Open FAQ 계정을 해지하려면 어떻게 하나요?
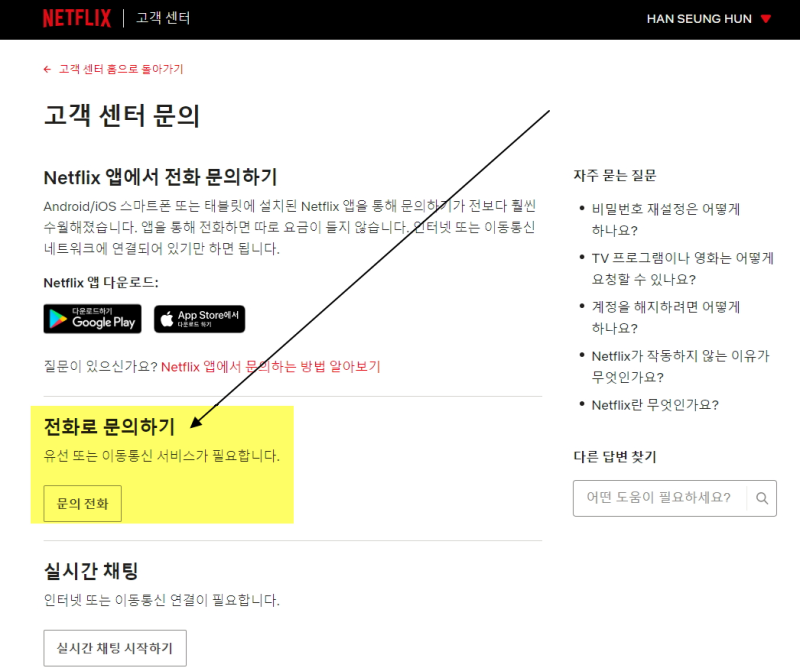This screenshot has height=668, width=800. pyautogui.click(x=665, y=317)
